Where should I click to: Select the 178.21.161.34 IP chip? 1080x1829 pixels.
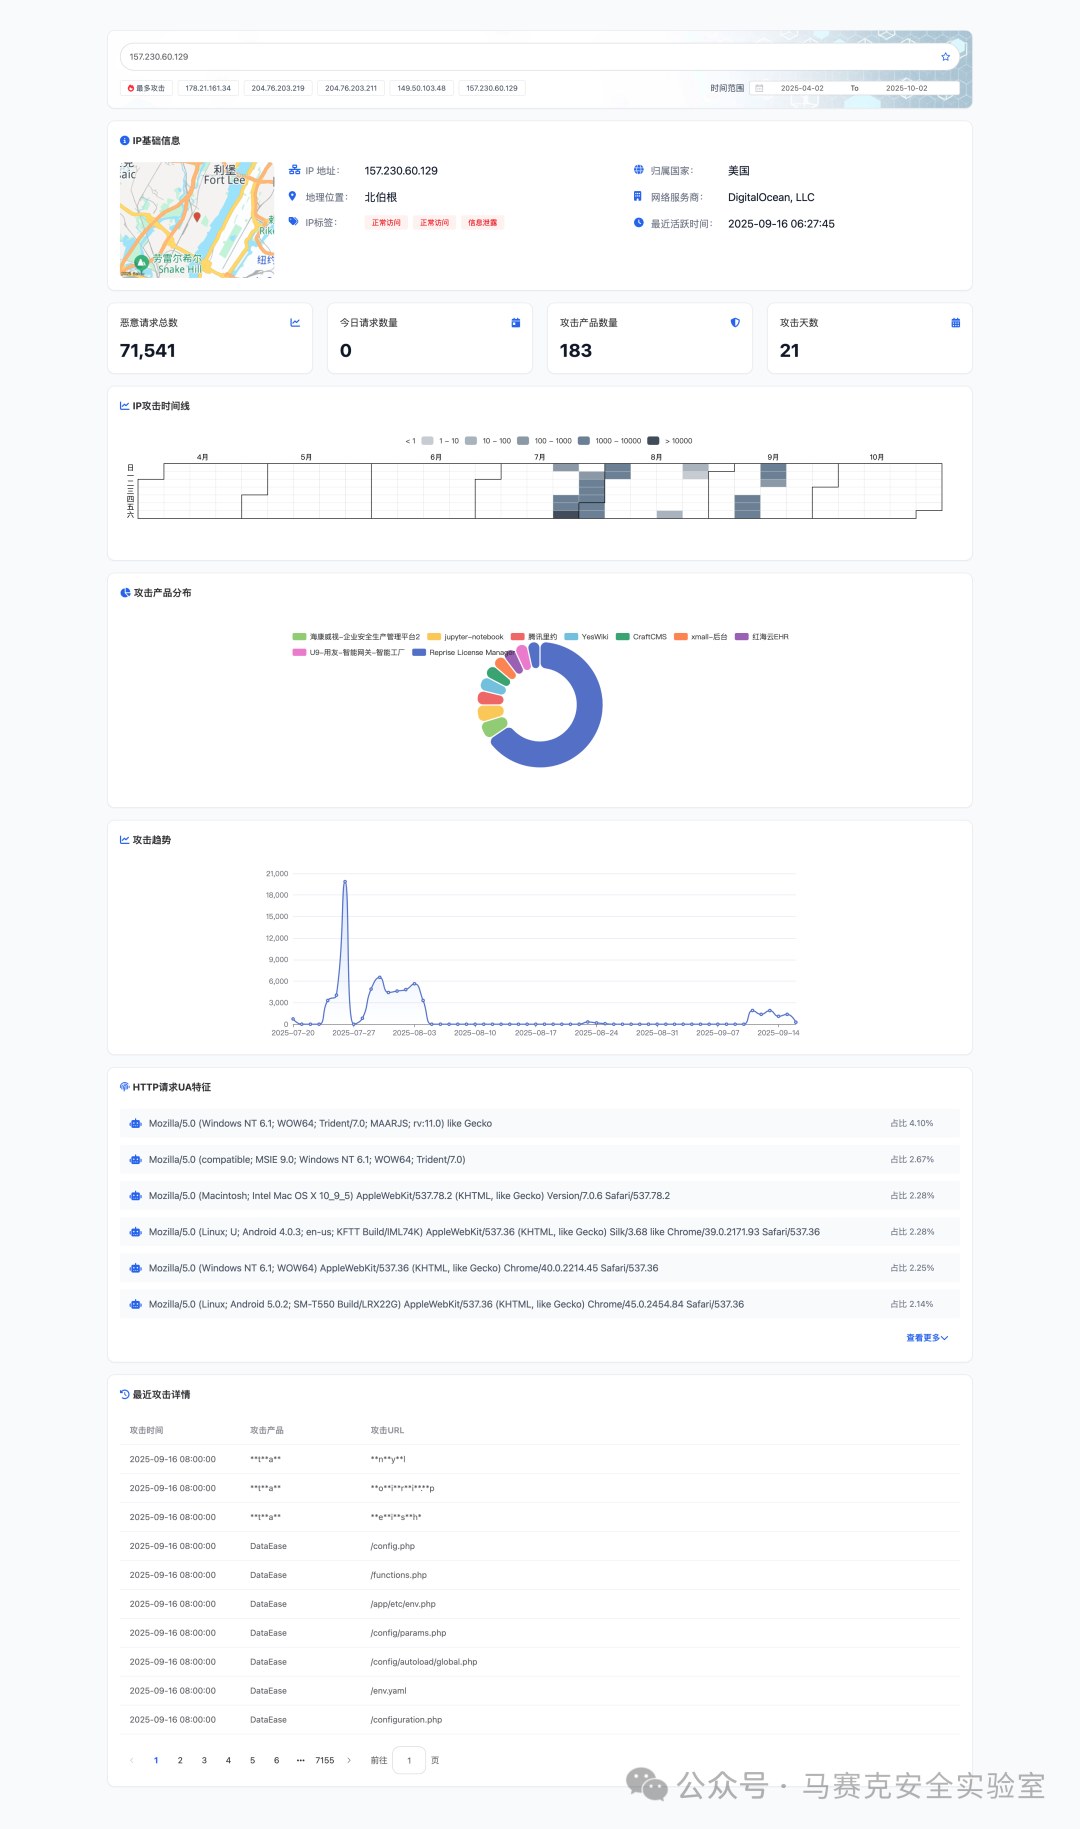click(208, 88)
